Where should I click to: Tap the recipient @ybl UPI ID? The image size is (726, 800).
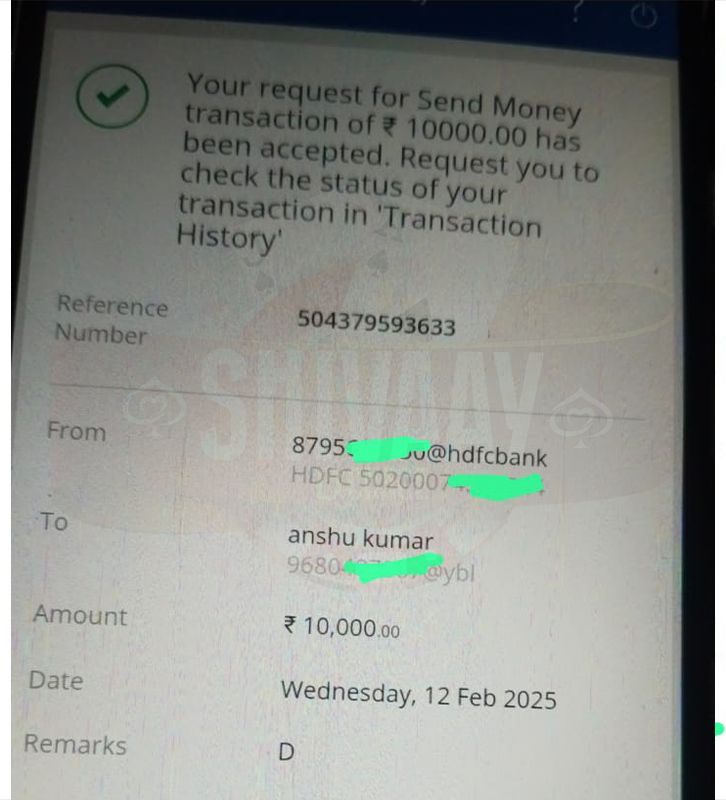tap(381, 568)
